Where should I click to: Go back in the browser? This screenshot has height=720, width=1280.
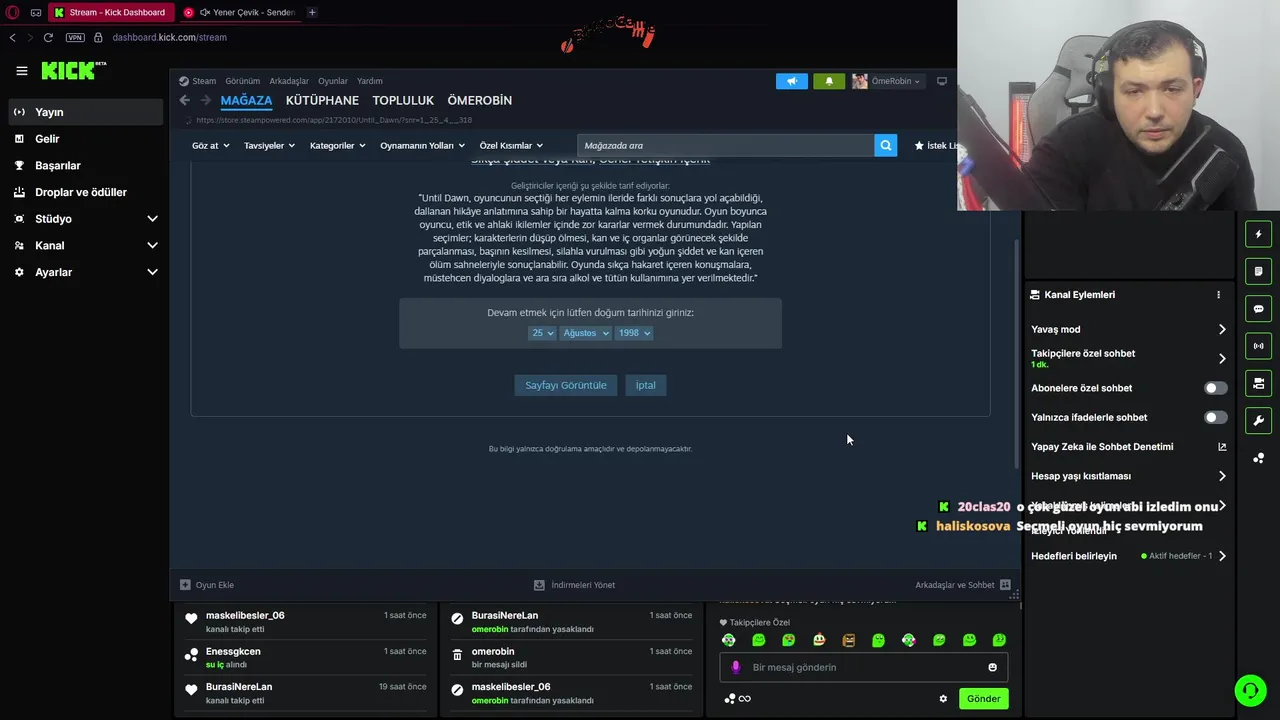tap(12, 37)
